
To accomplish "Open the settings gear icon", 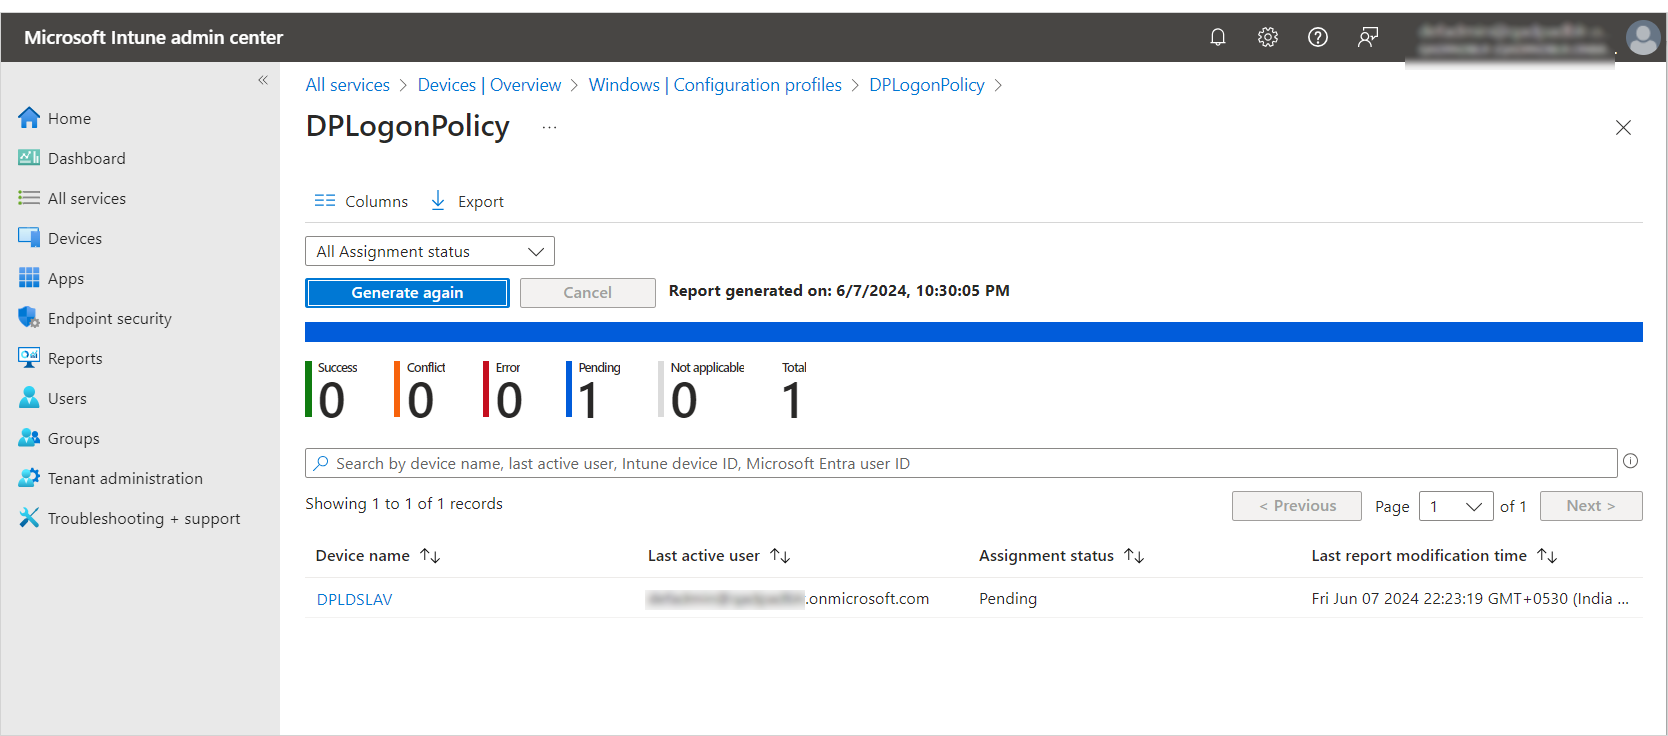I will [1267, 37].
